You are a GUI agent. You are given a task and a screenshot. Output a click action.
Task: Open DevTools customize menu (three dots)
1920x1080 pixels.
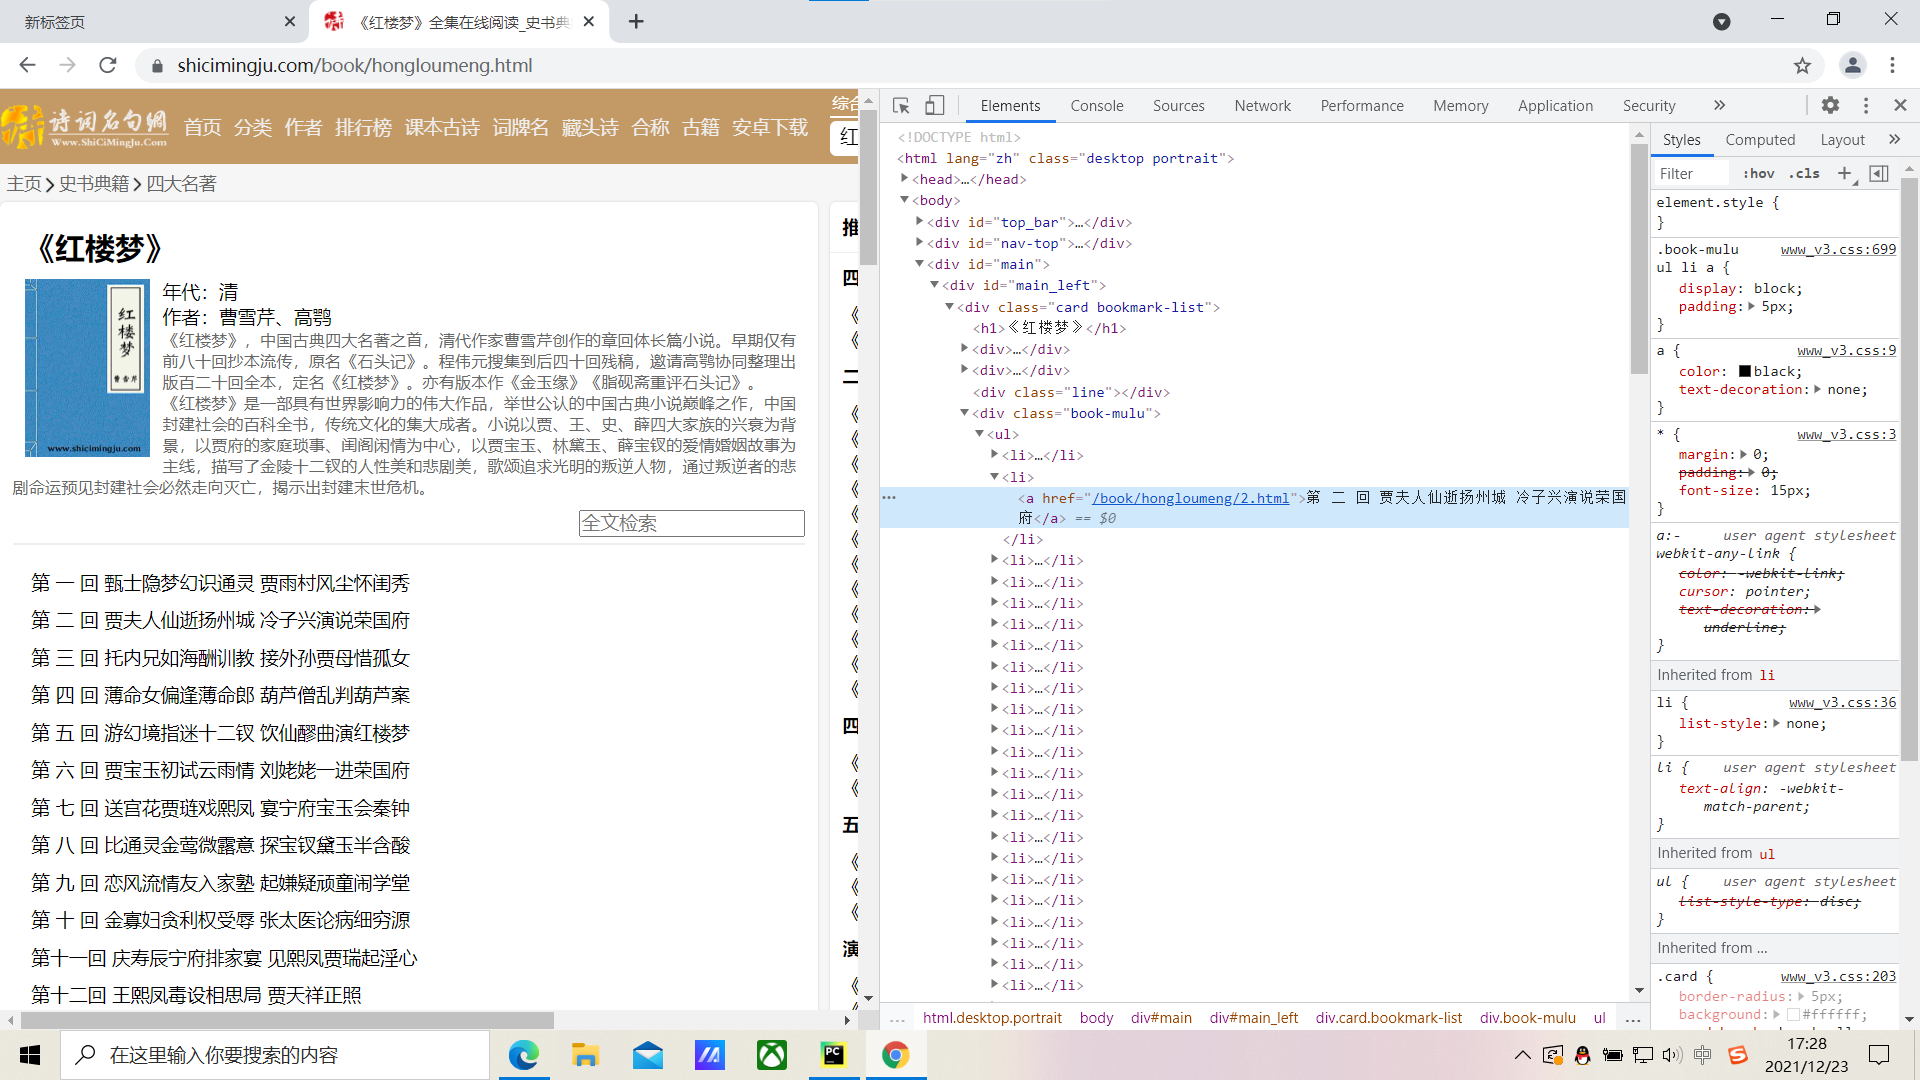point(1866,105)
